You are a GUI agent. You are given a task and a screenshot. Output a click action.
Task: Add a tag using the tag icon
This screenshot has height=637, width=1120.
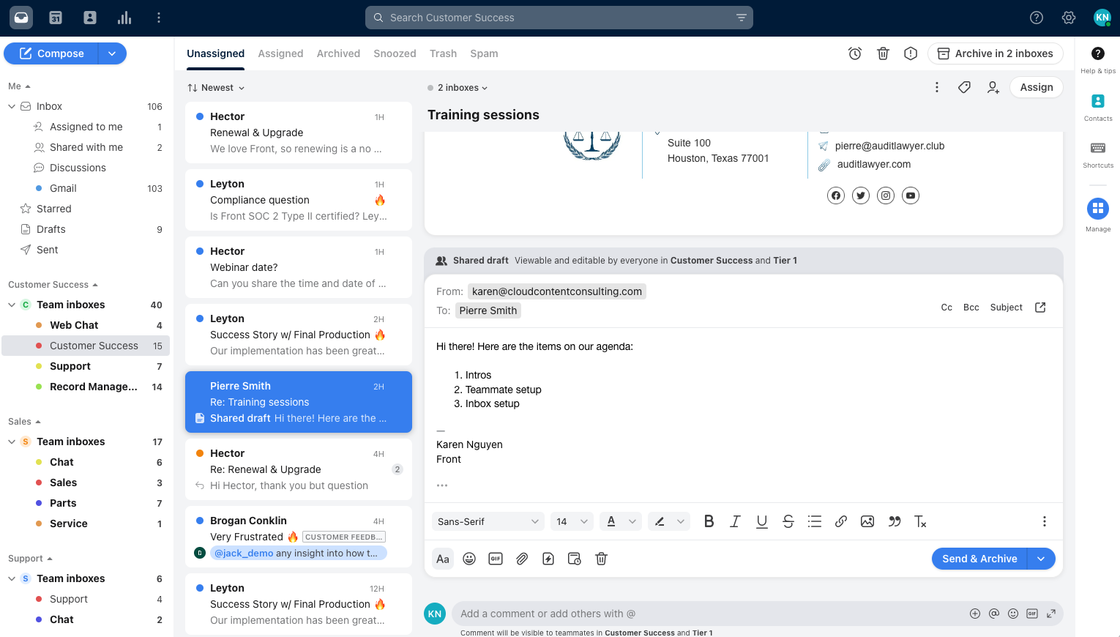click(x=964, y=87)
